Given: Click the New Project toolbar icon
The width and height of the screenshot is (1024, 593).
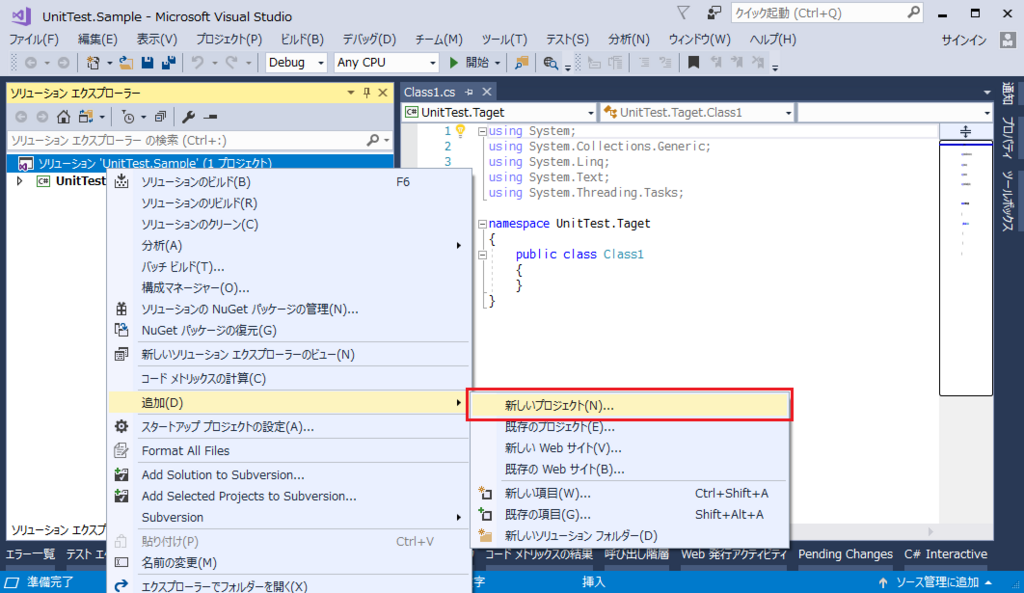Looking at the screenshot, I should click(93, 63).
